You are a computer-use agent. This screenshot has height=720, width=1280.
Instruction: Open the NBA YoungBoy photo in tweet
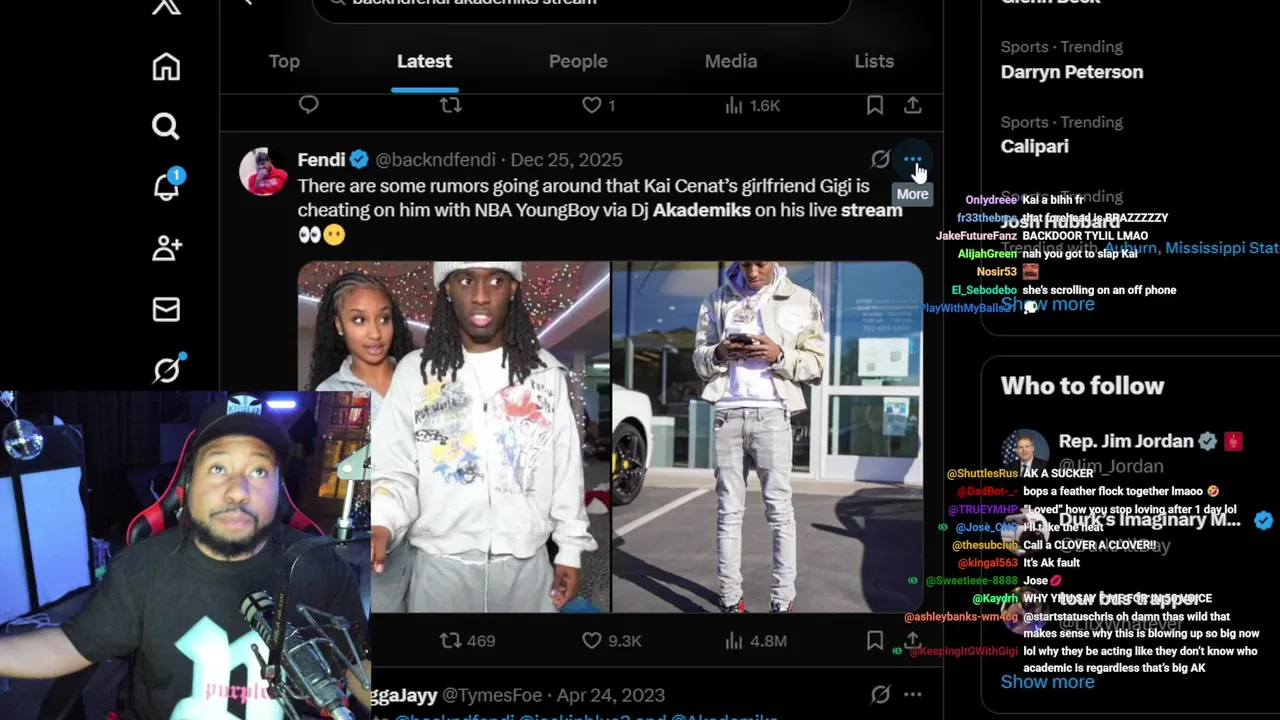pyautogui.click(x=767, y=437)
